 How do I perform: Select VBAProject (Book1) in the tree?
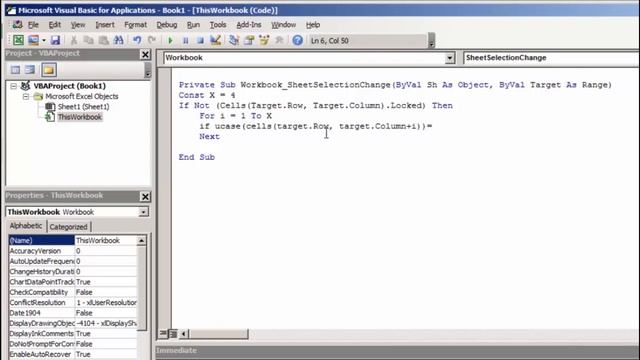pyautogui.click(x=69, y=86)
